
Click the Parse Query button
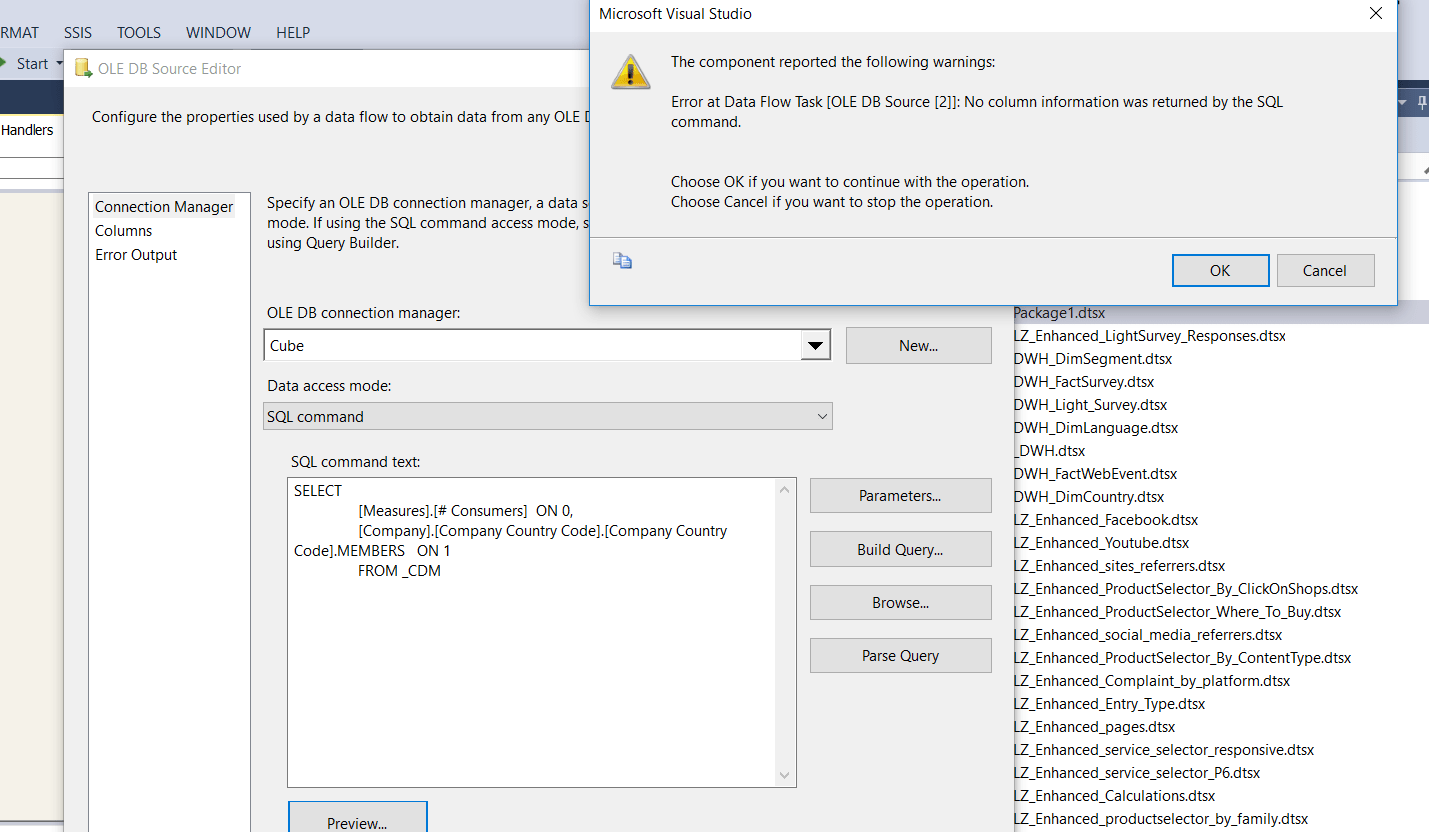[x=900, y=656]
